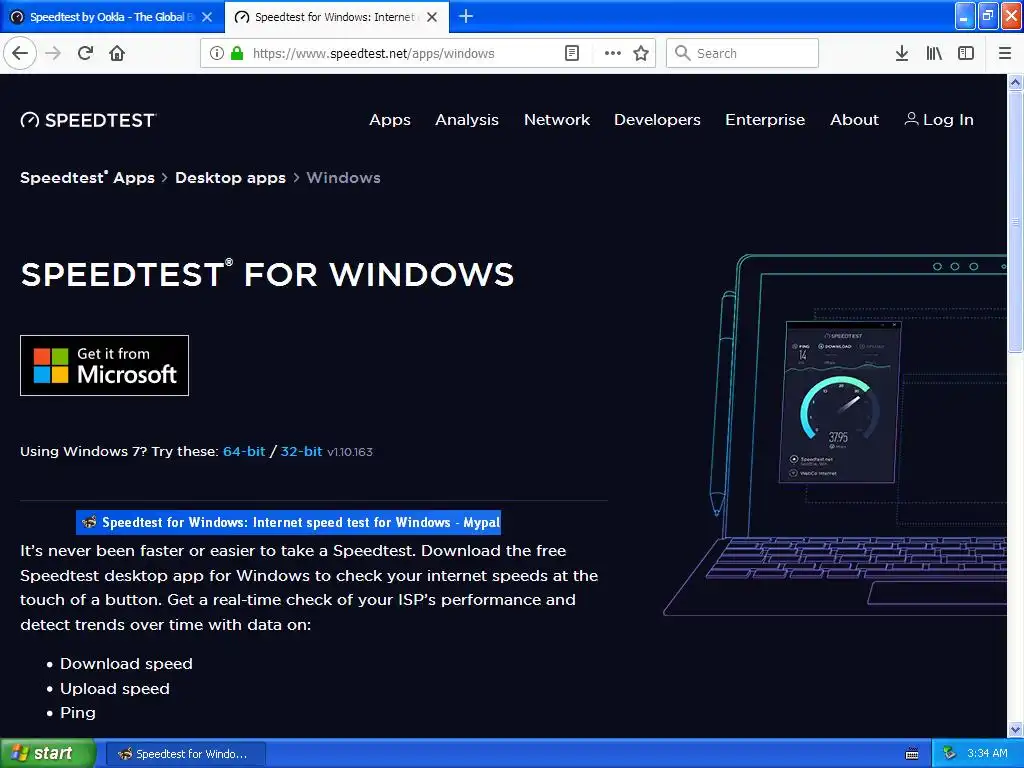Toggle reader view icon in address bar
The height and width of the screenshot is (768, 1024).
coord(571,53)
